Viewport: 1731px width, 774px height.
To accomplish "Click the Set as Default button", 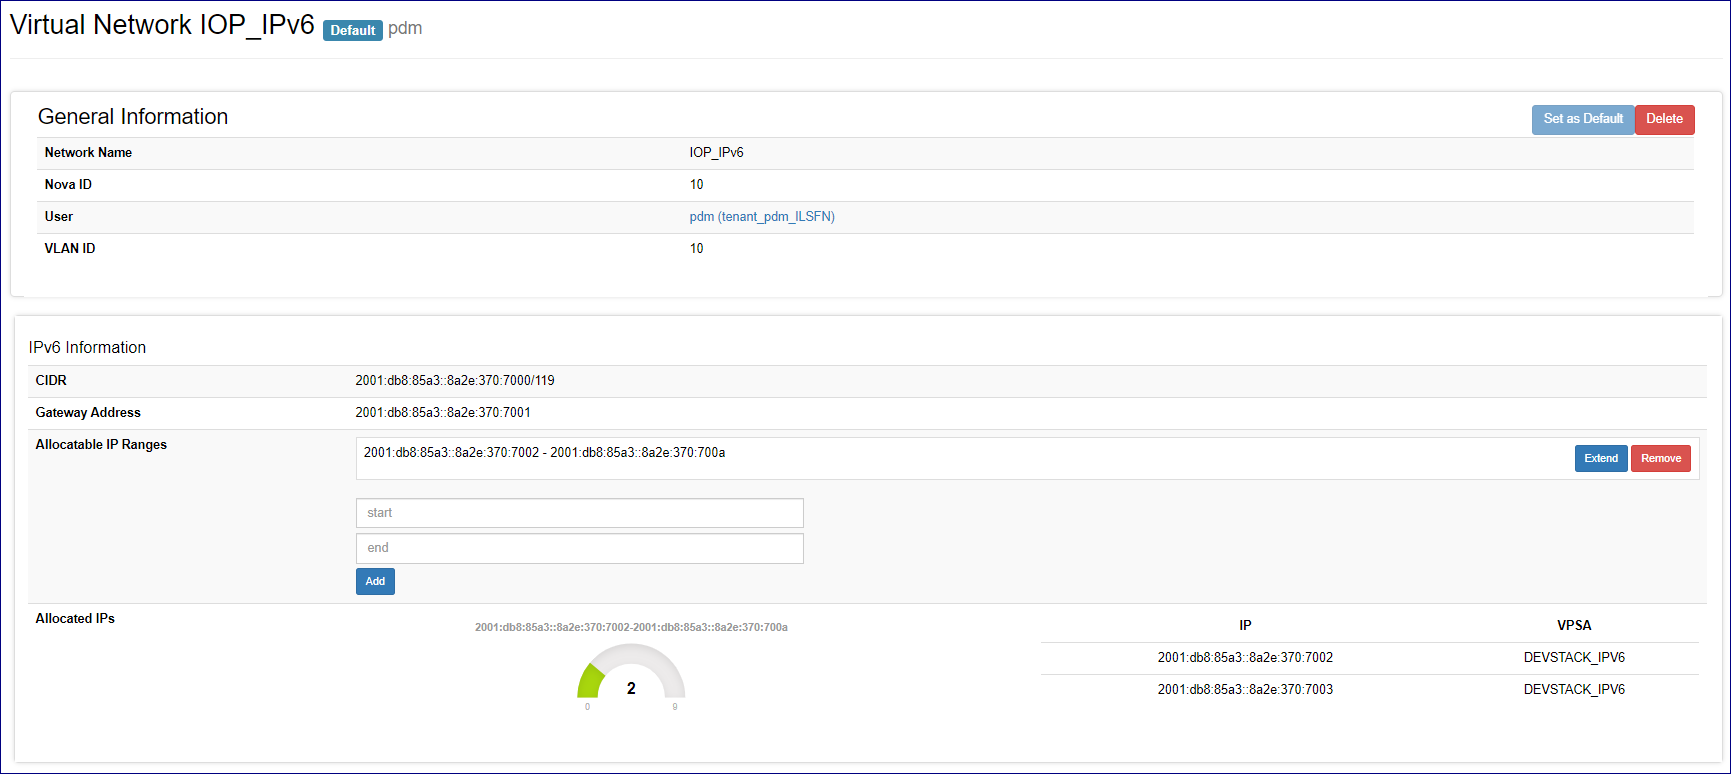I will [1582, 119].
